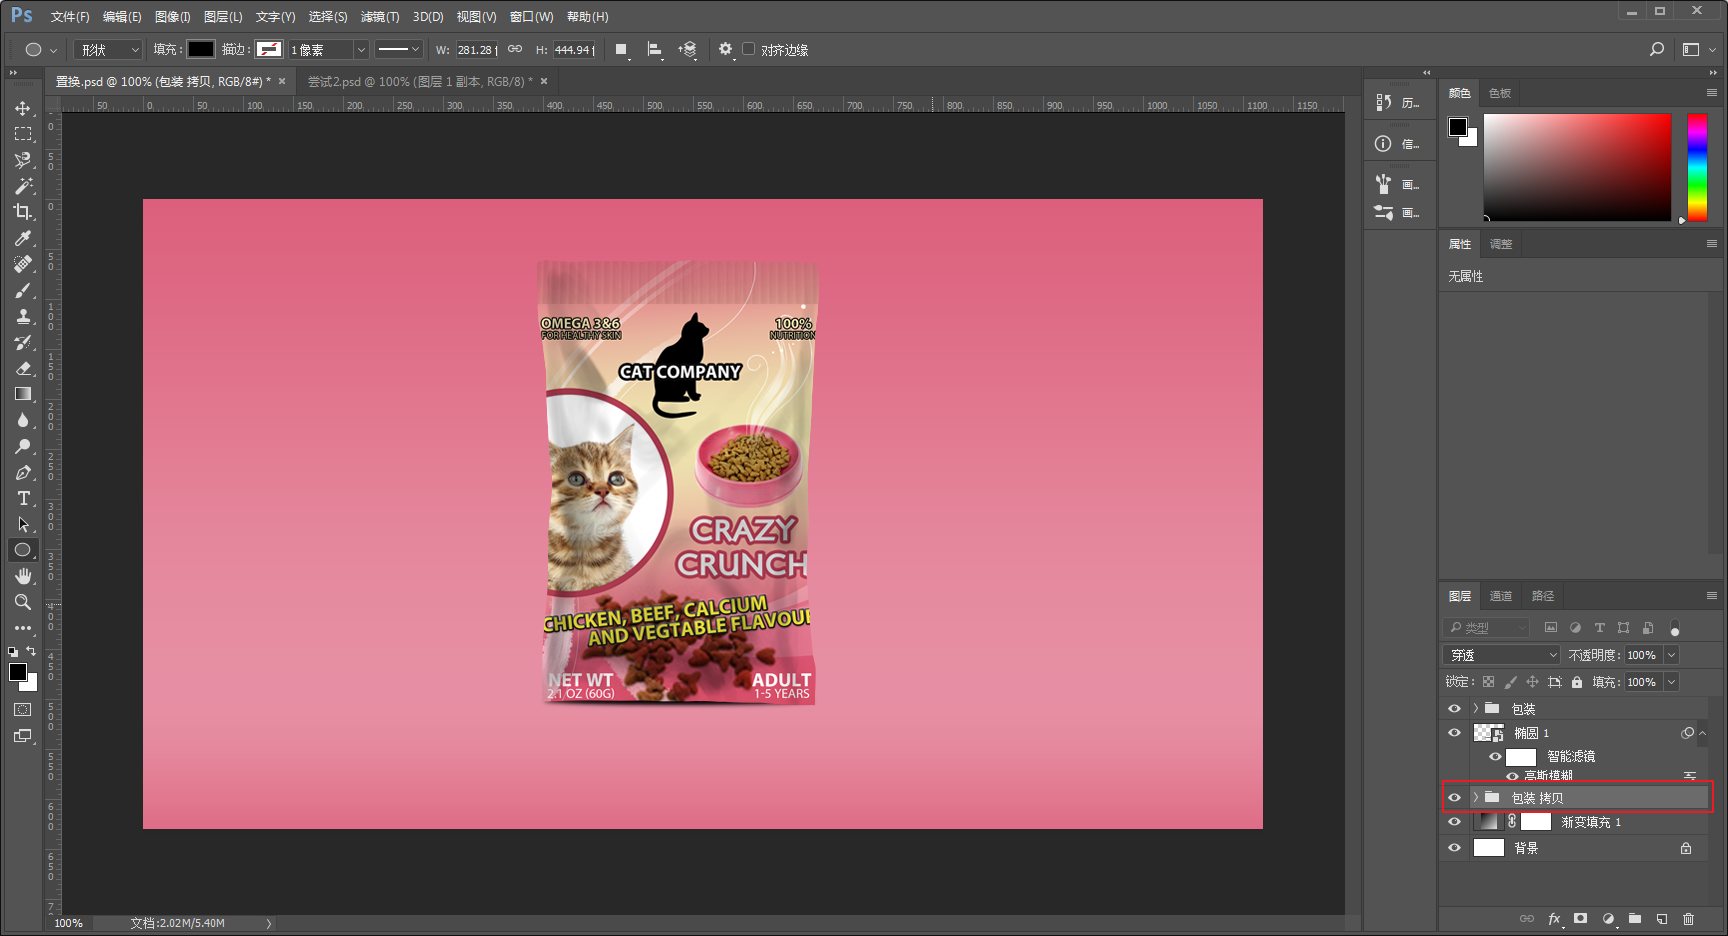Image resolution: width=1728 pixels, height=936 pixels.
Task: Select the Move tool
Action: pyautogui.click(x=23, y=108)
